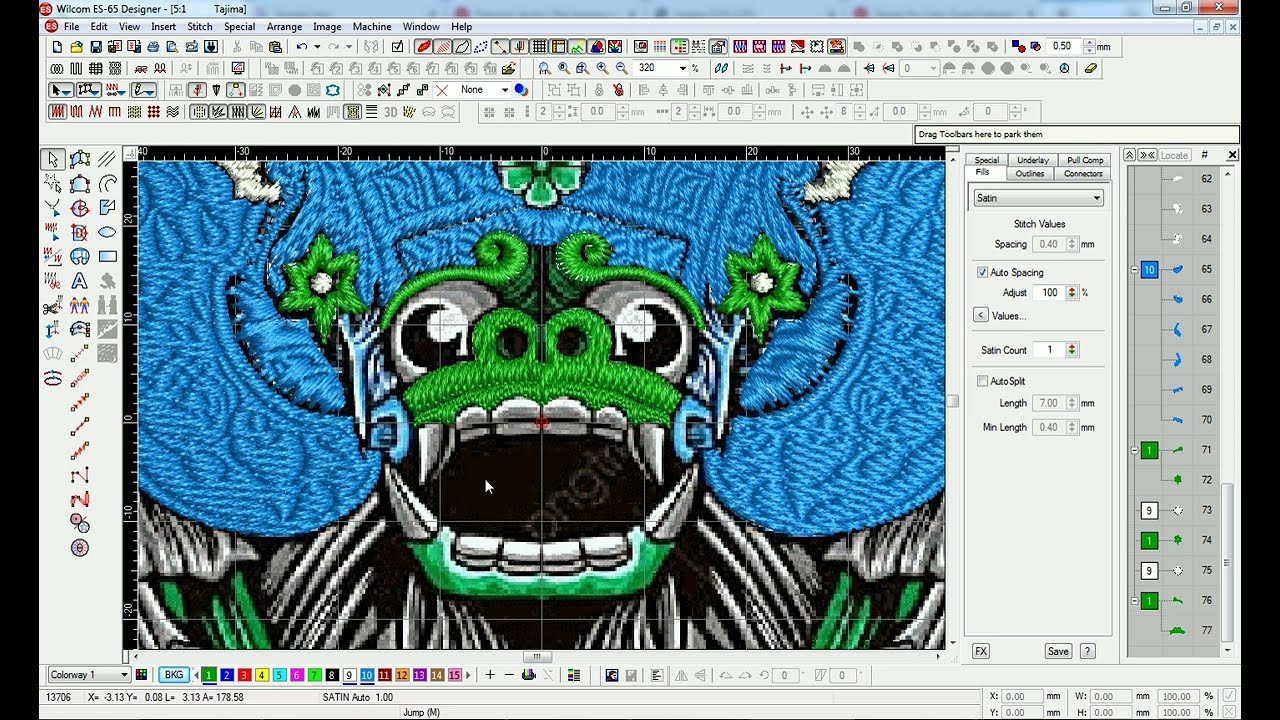Click the purple circular stamp tool in toolbox
The height and width of the screenshot is (720, 1280).
[80, 547]
